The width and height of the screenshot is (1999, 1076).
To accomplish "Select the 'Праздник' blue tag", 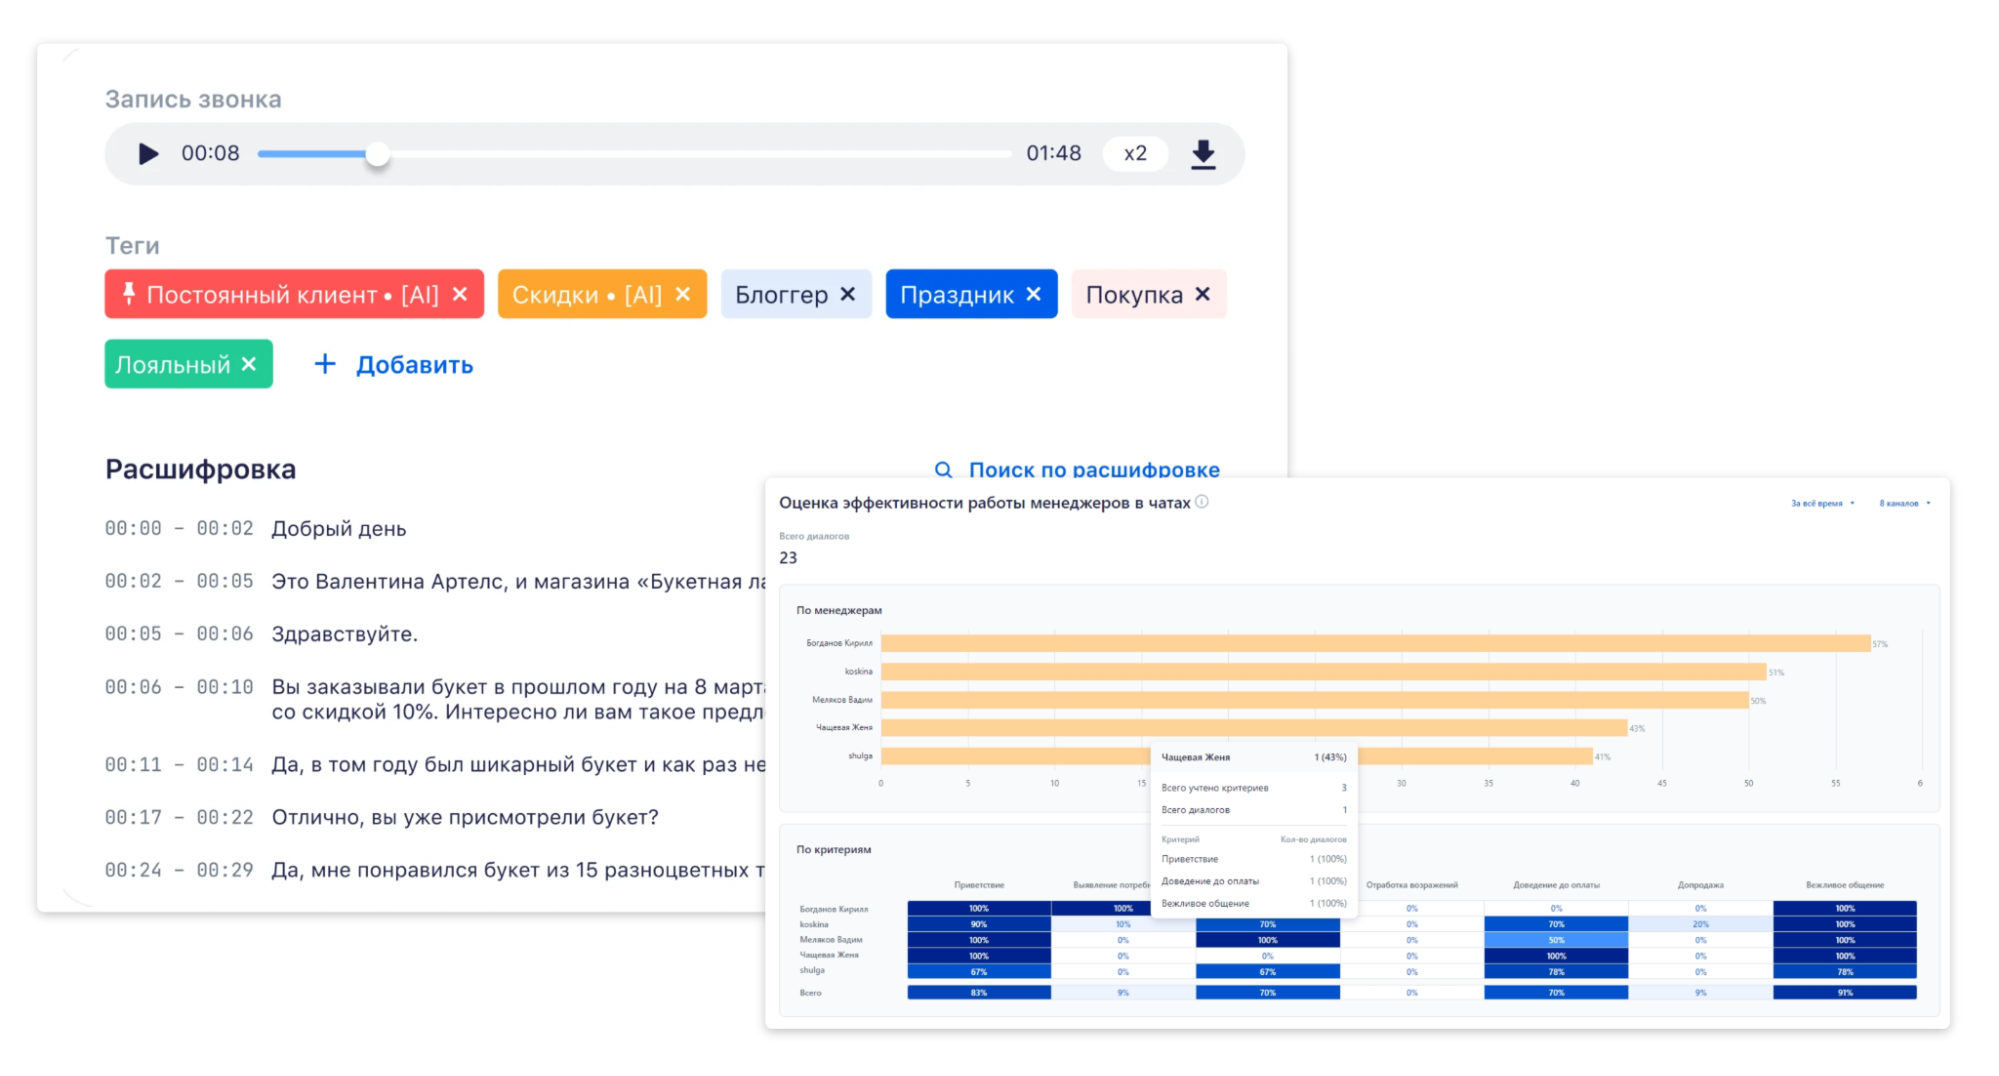I will [x=956, y=295].
